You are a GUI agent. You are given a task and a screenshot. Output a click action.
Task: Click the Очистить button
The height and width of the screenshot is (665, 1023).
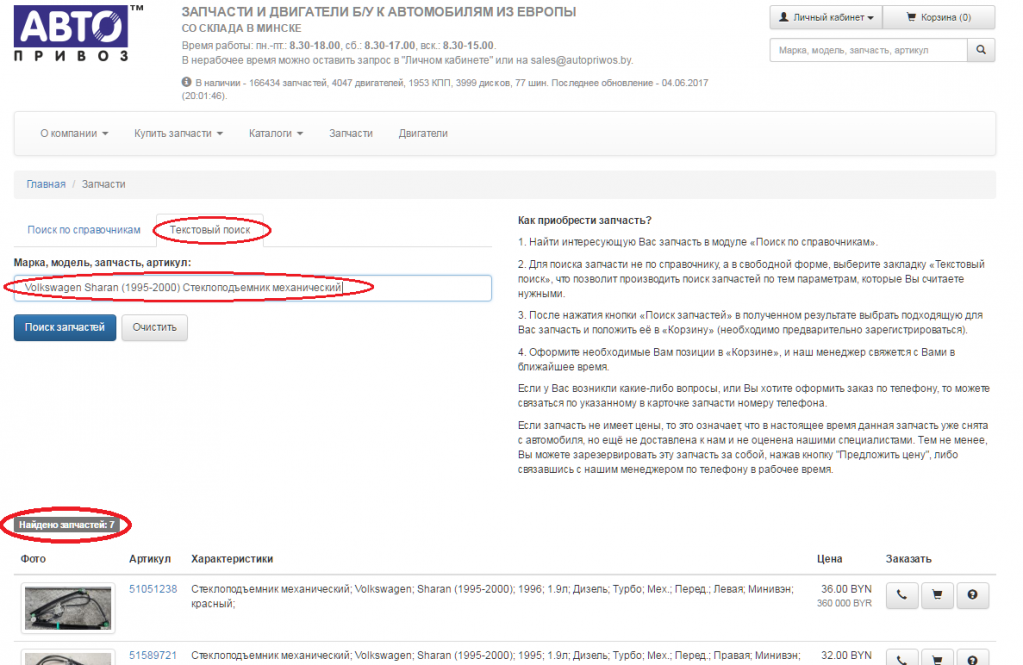[154, 327]
